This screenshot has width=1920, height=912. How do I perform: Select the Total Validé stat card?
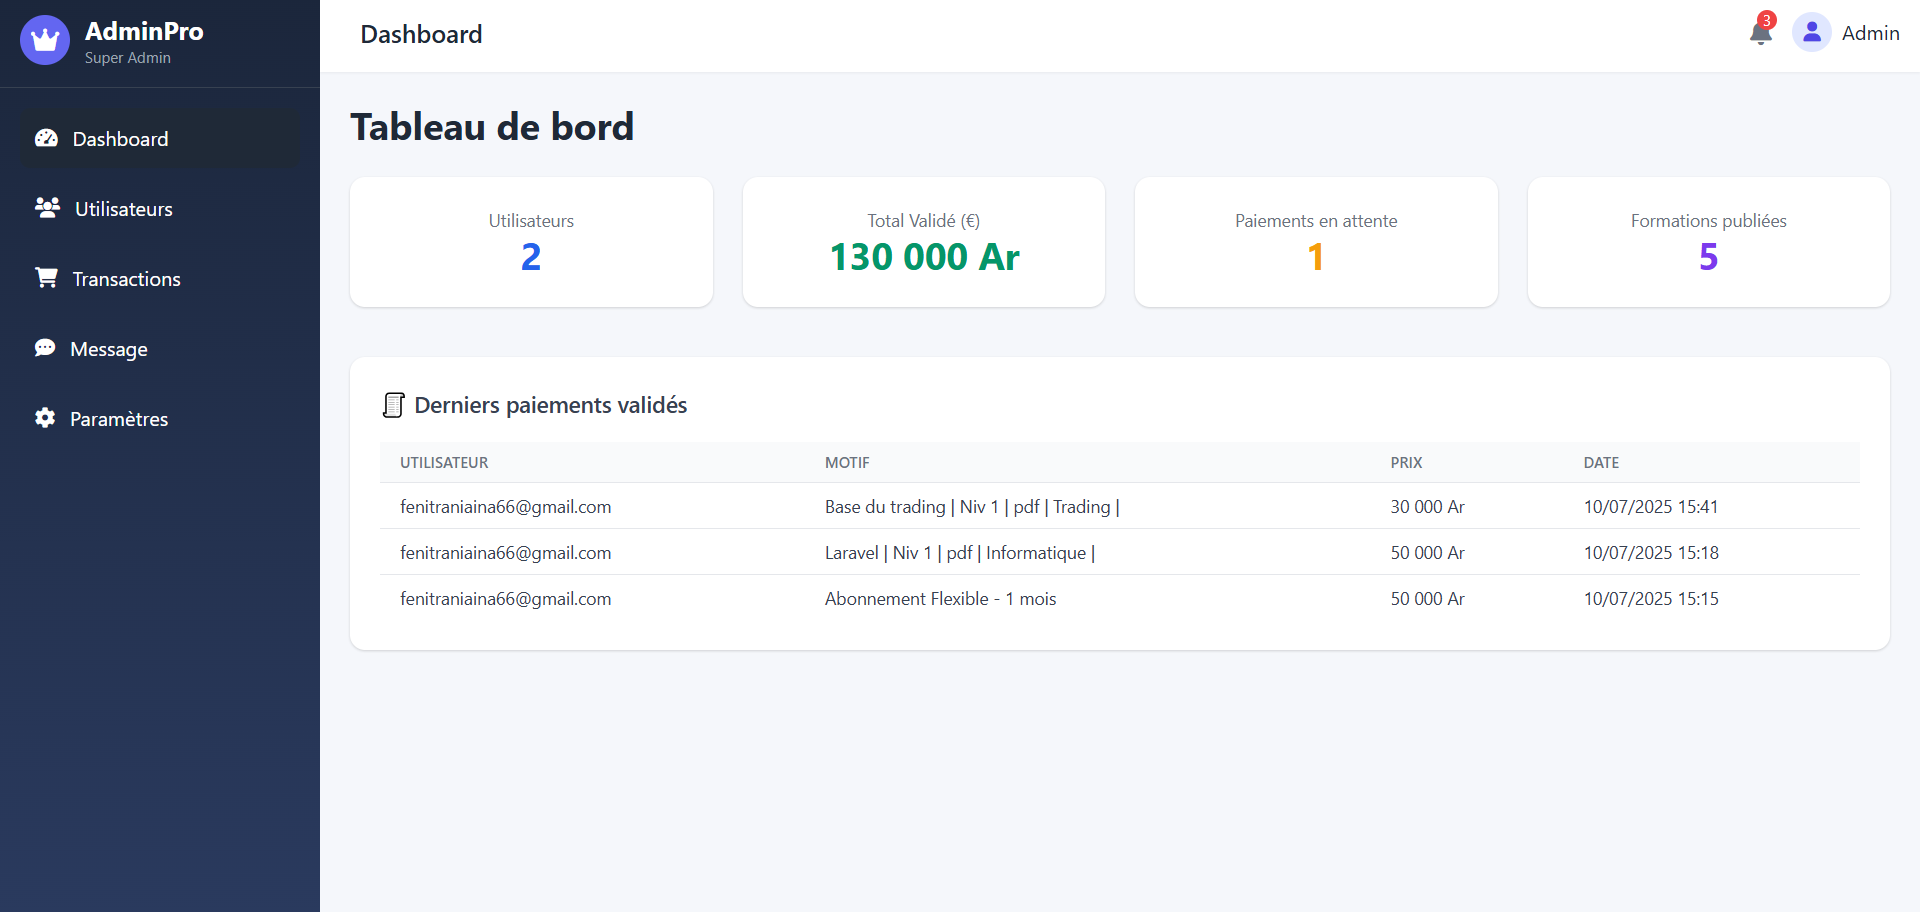pyautogui.click(x=924, y=242)
